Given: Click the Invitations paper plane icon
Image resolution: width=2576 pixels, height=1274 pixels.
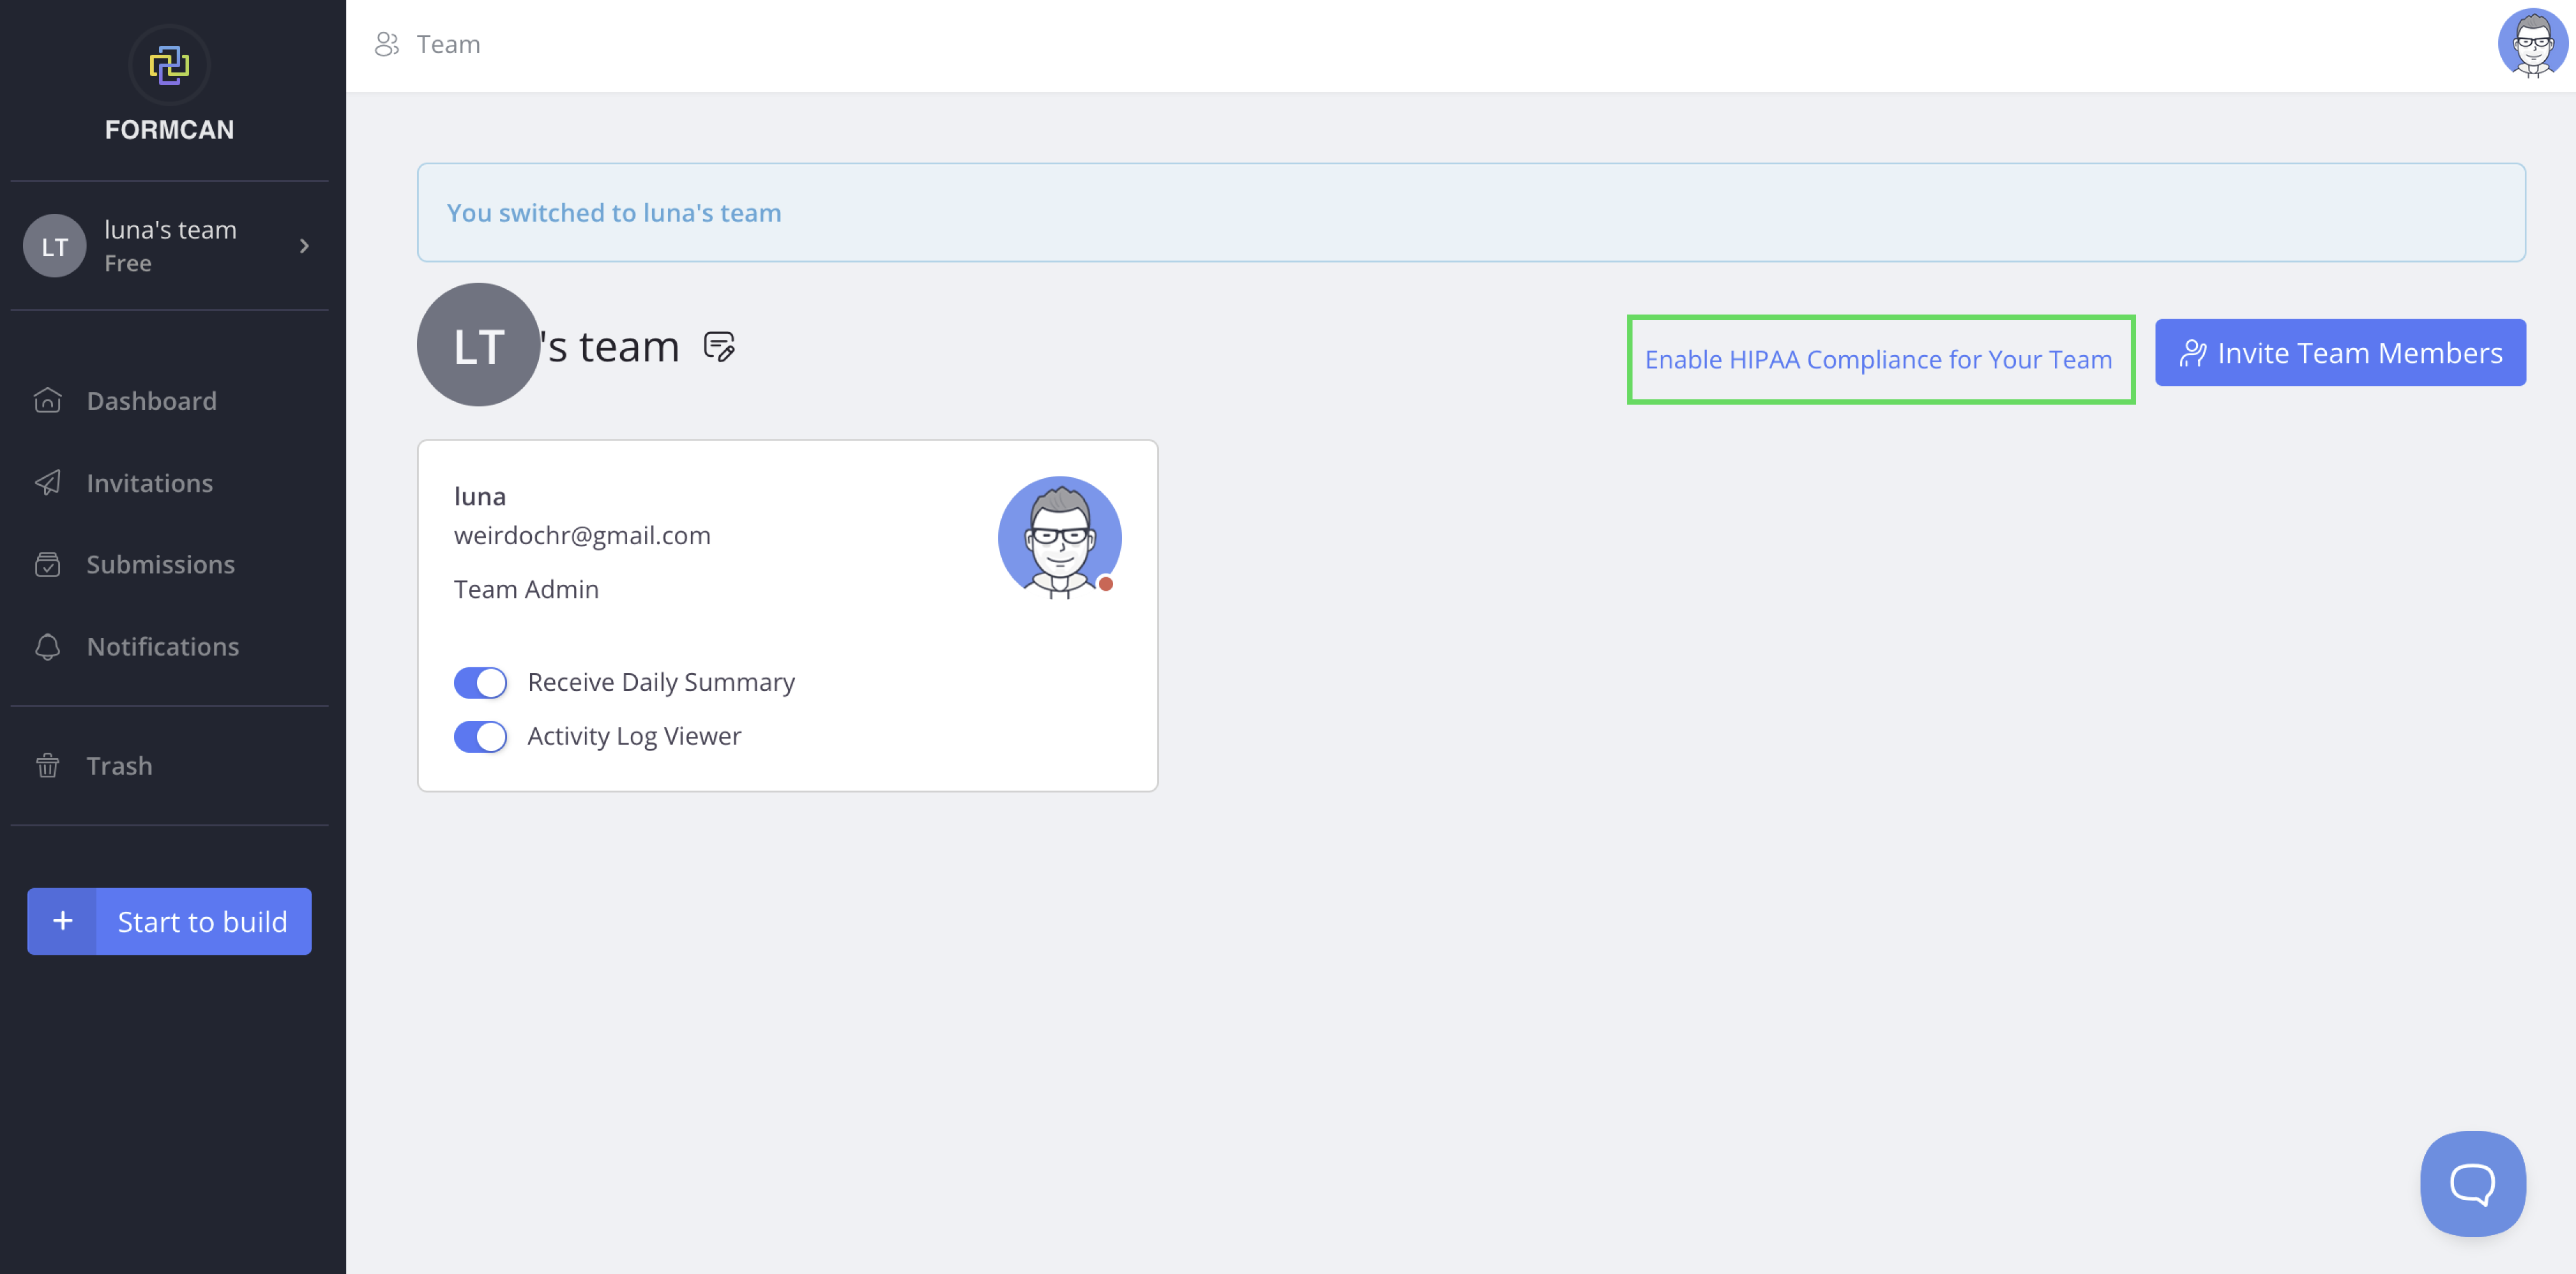Looking at the screenshot, I should pyautogui.click(x=48, y=483).
